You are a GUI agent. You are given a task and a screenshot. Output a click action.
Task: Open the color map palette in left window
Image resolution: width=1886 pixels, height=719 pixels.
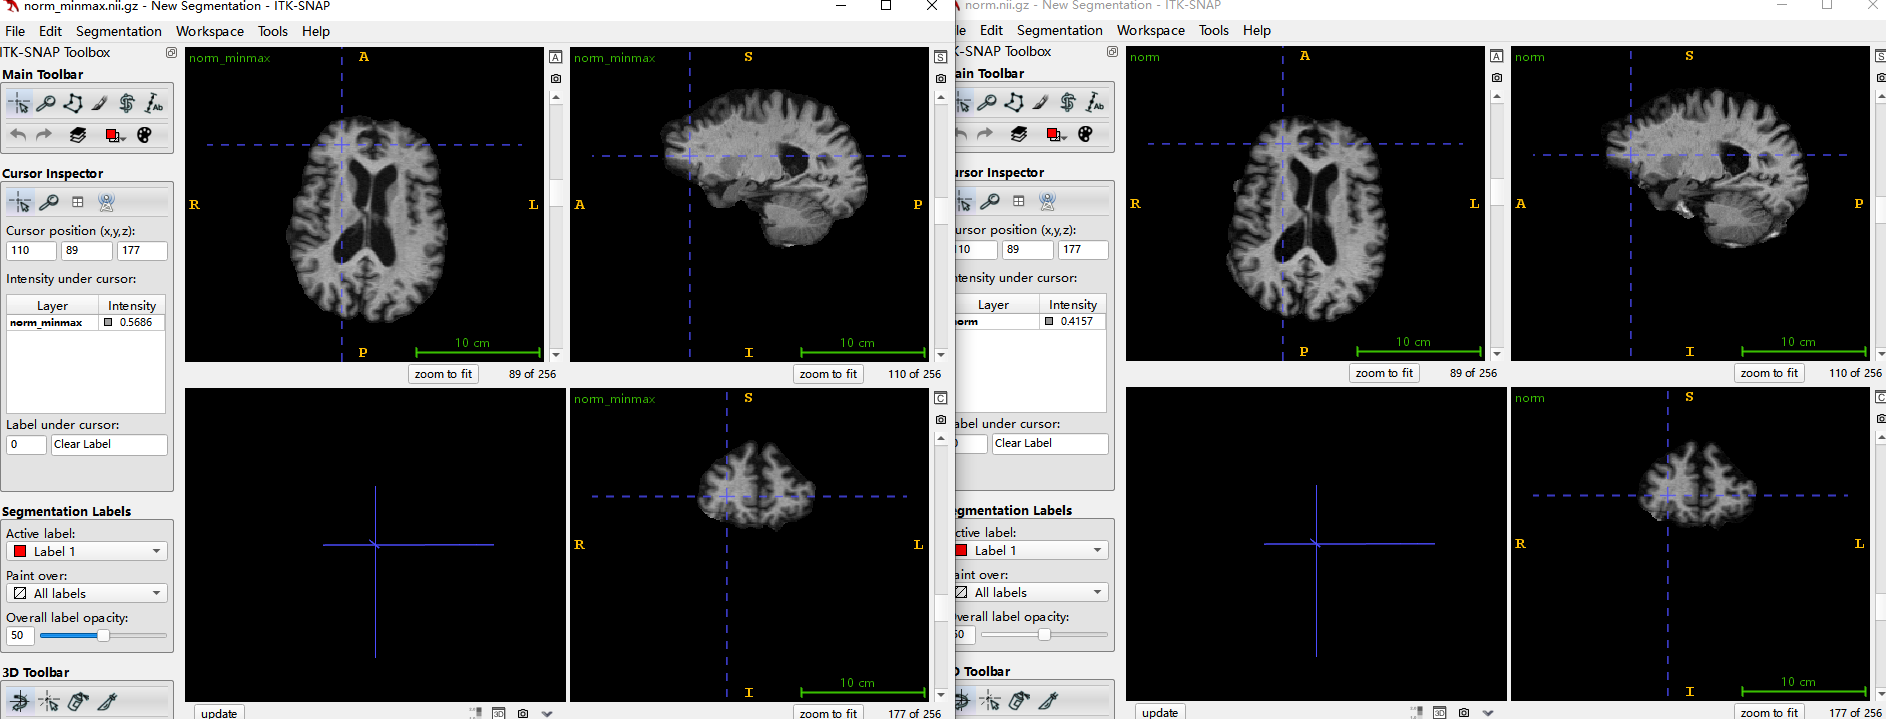(144, 135)
